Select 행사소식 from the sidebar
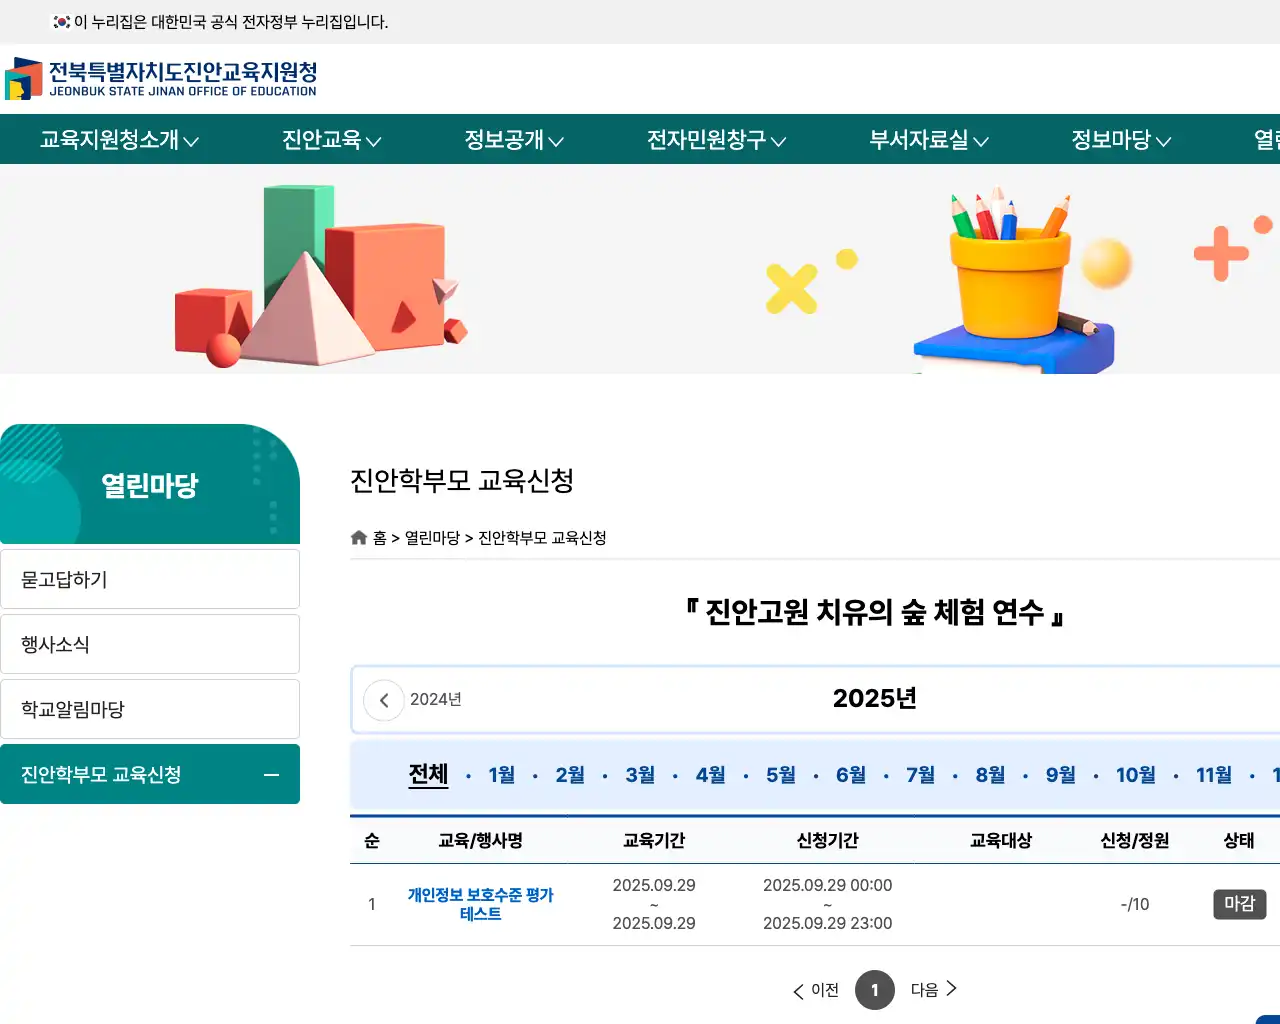 pos(150,643)
